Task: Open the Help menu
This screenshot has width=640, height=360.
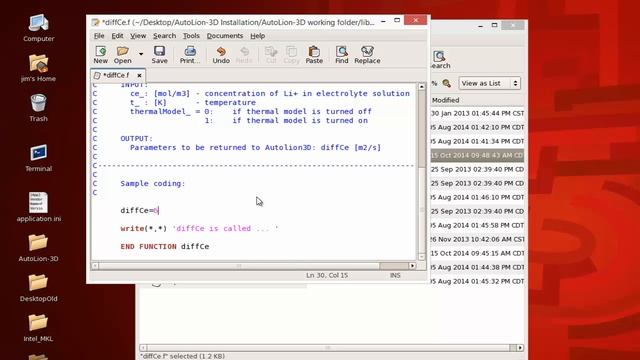Action: click(x=258, y=36)
